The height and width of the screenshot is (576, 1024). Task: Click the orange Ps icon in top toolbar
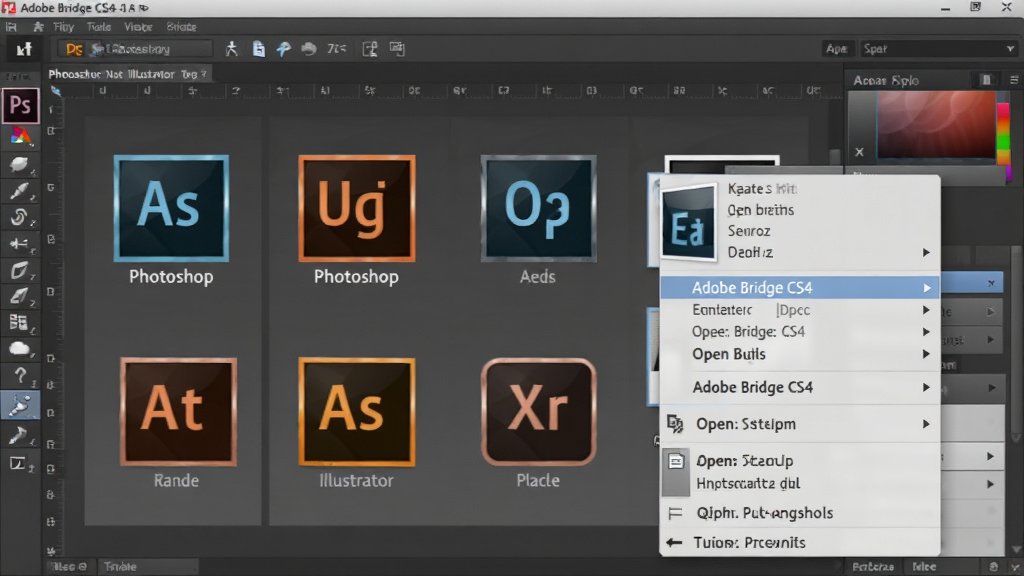pos(74,49)
